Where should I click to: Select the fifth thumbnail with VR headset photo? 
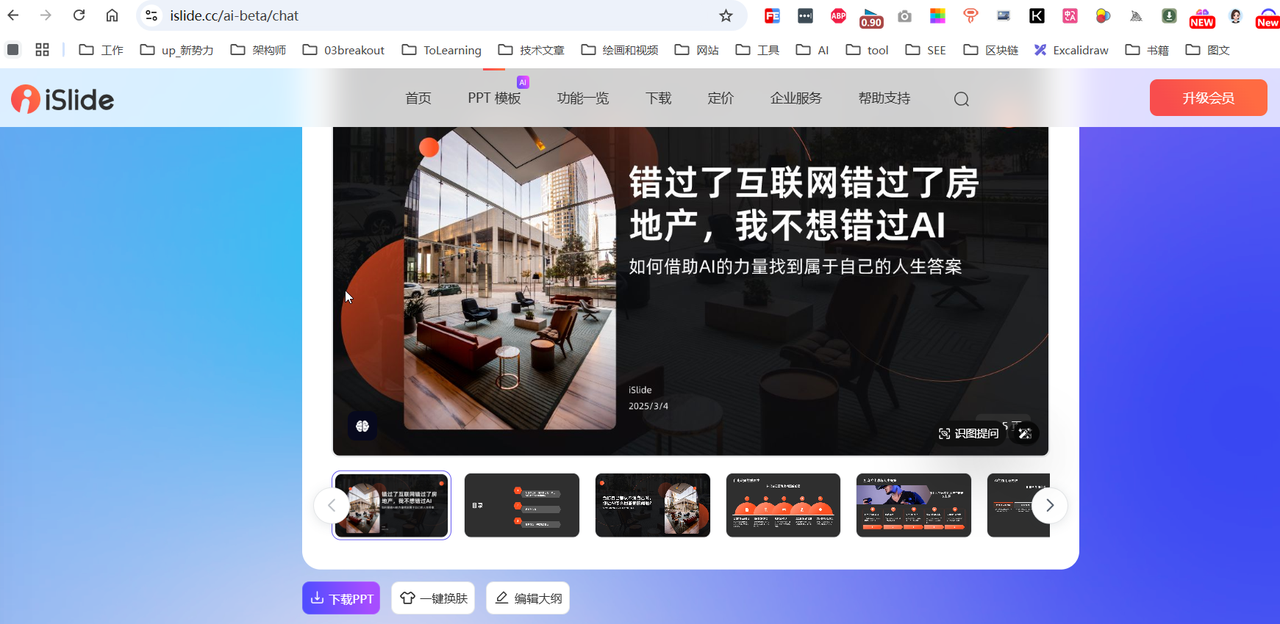[914, 505]
